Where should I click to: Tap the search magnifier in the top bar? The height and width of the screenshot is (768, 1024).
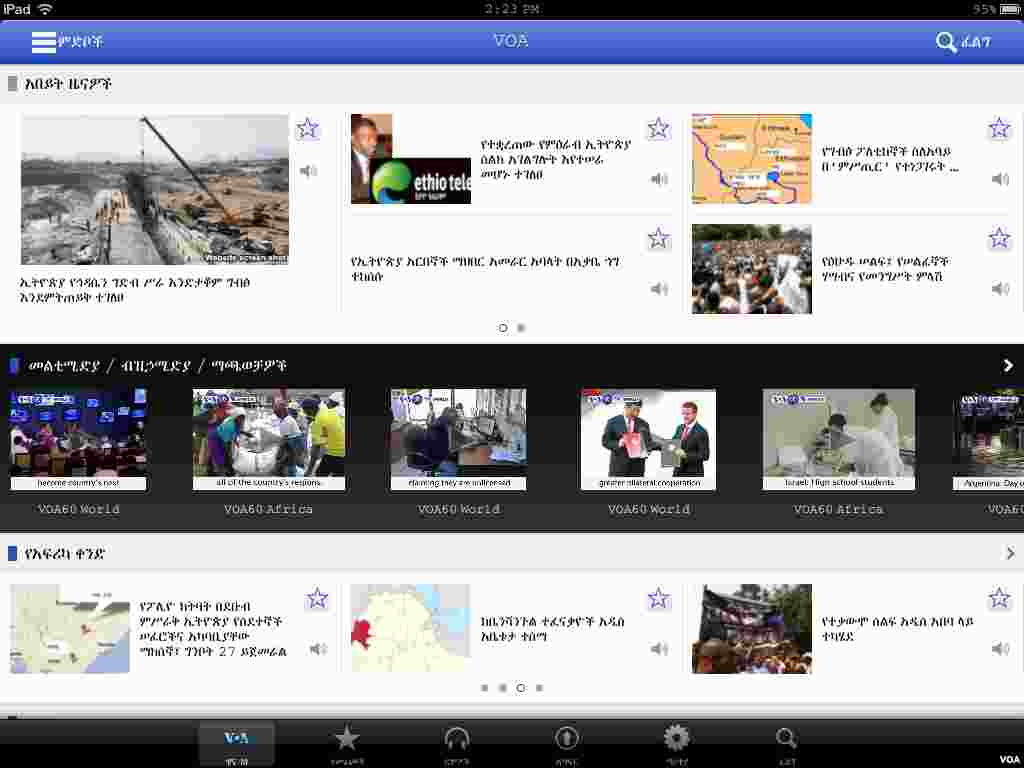click(944, 42)
